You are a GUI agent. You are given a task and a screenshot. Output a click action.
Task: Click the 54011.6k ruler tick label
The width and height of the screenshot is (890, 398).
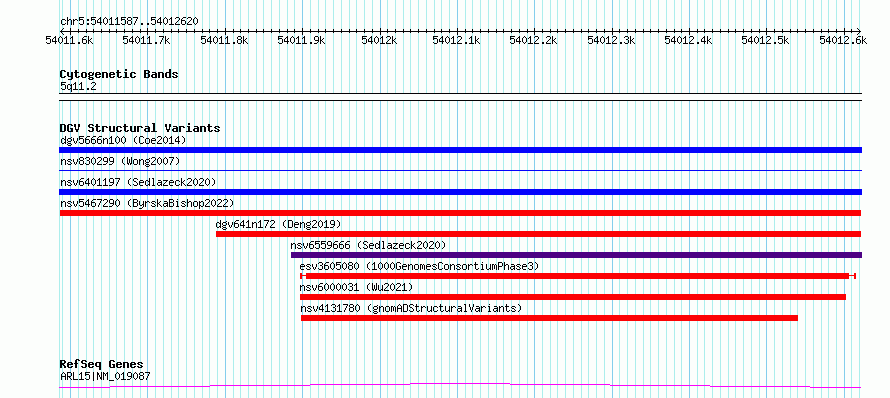point(70,40)
